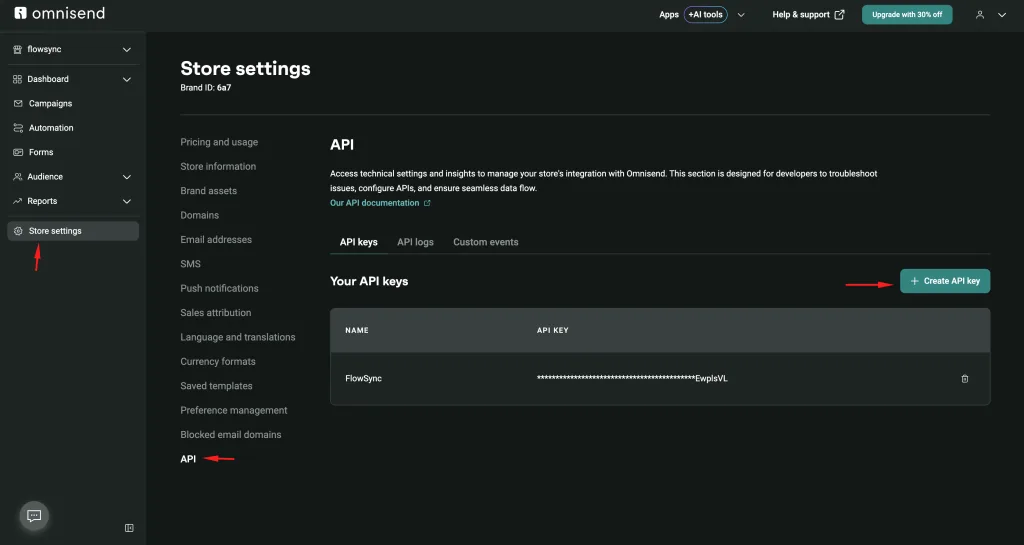
Task: Click Apps in the top header
Action: click(669, 14)
